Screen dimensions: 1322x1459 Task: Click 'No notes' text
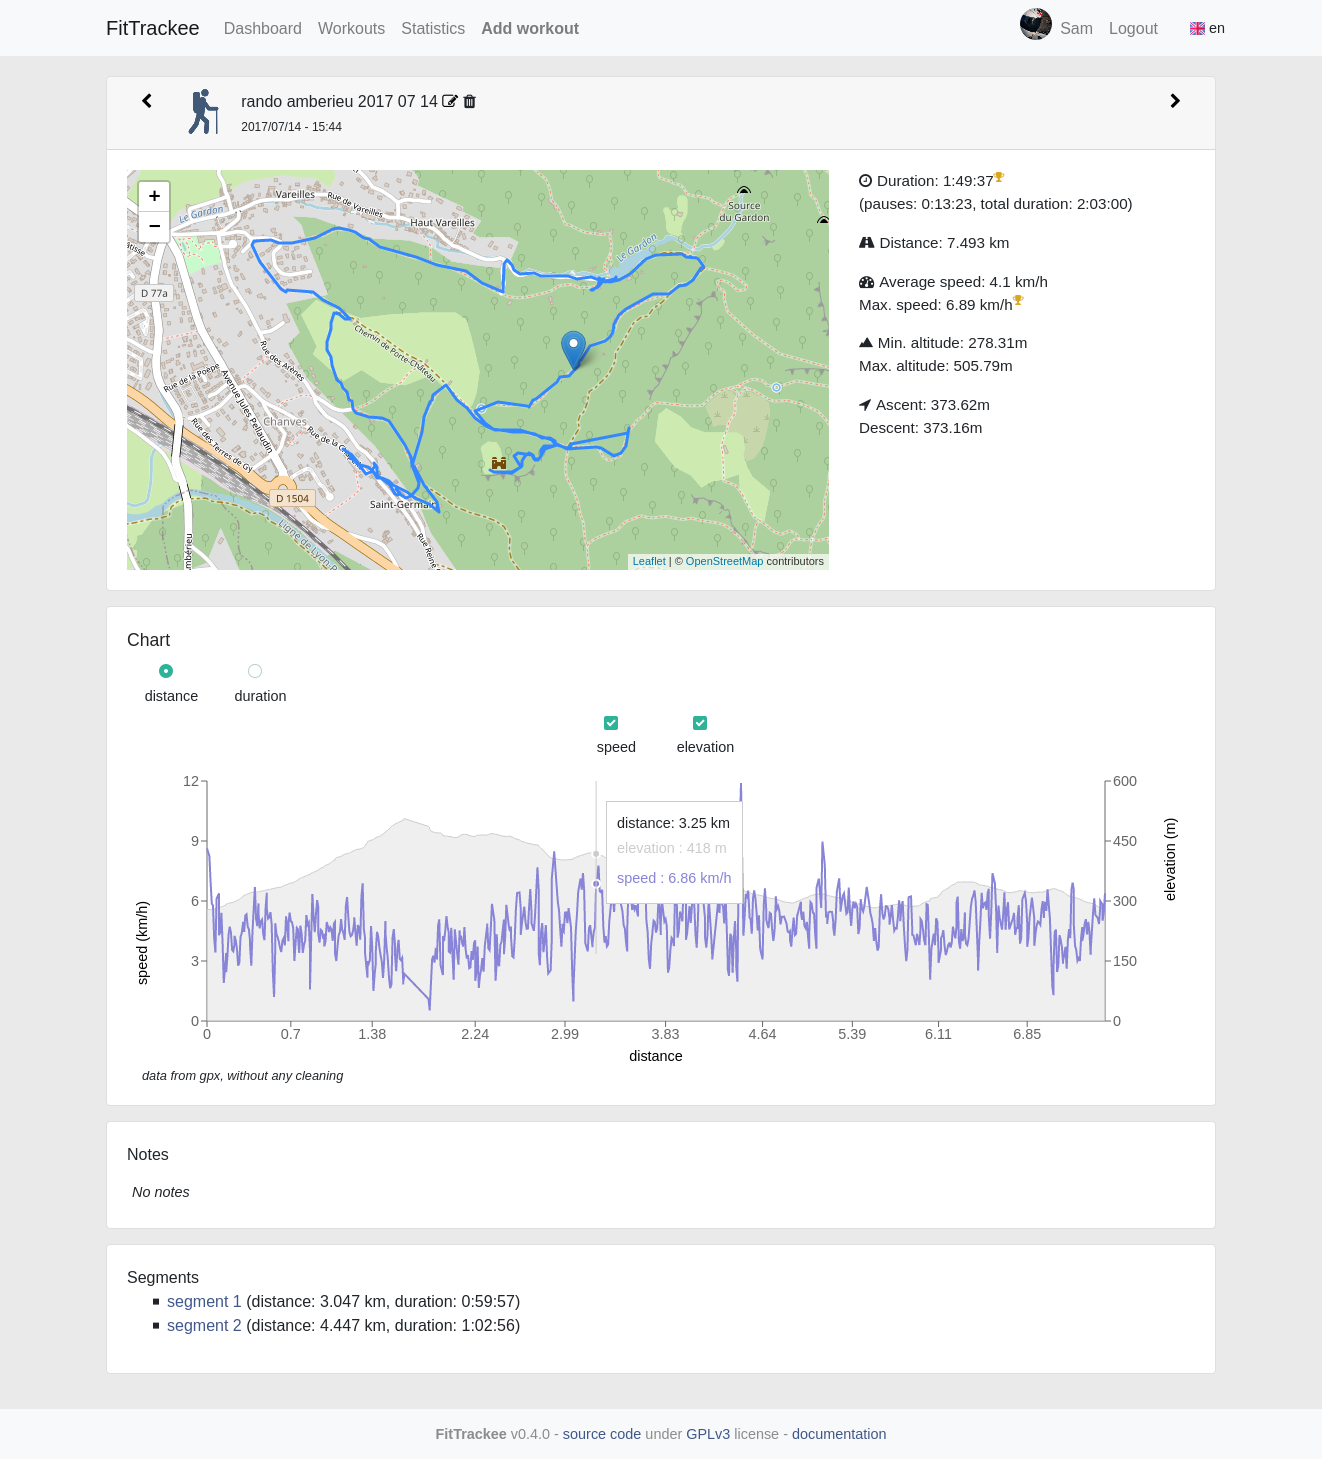(161, 1192)
